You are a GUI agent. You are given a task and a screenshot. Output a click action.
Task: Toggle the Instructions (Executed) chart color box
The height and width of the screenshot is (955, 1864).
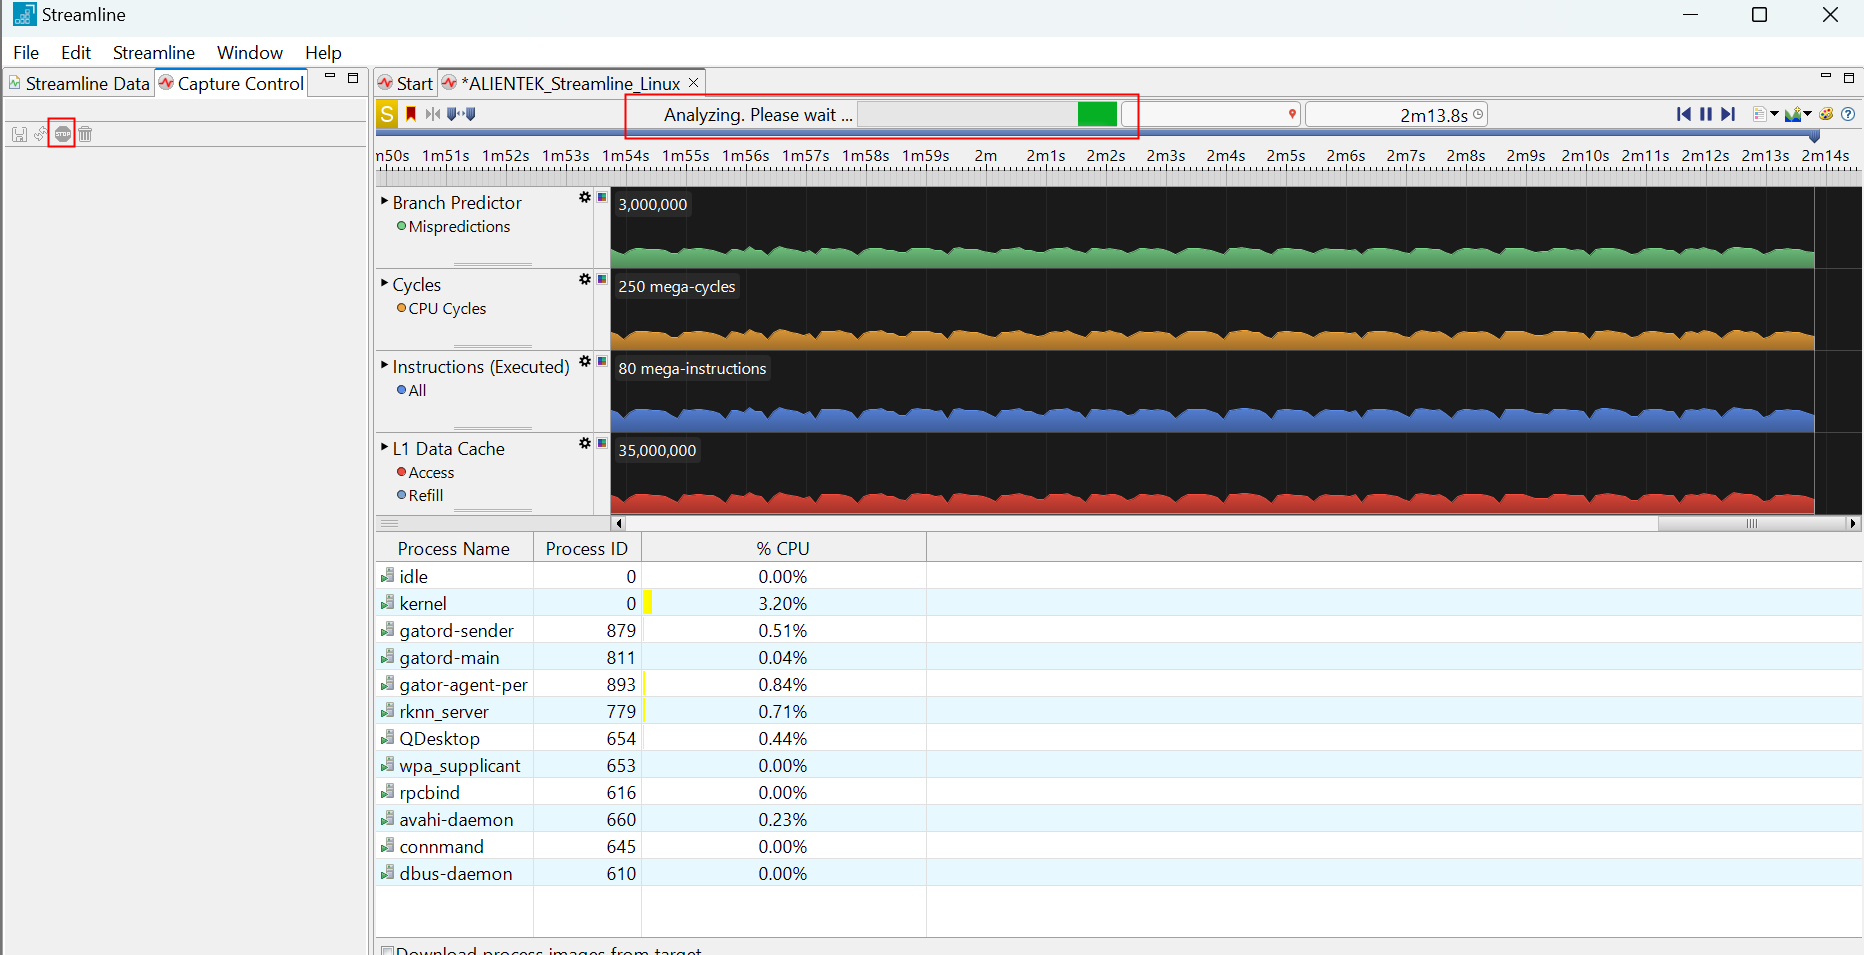[x=602, y=362]
